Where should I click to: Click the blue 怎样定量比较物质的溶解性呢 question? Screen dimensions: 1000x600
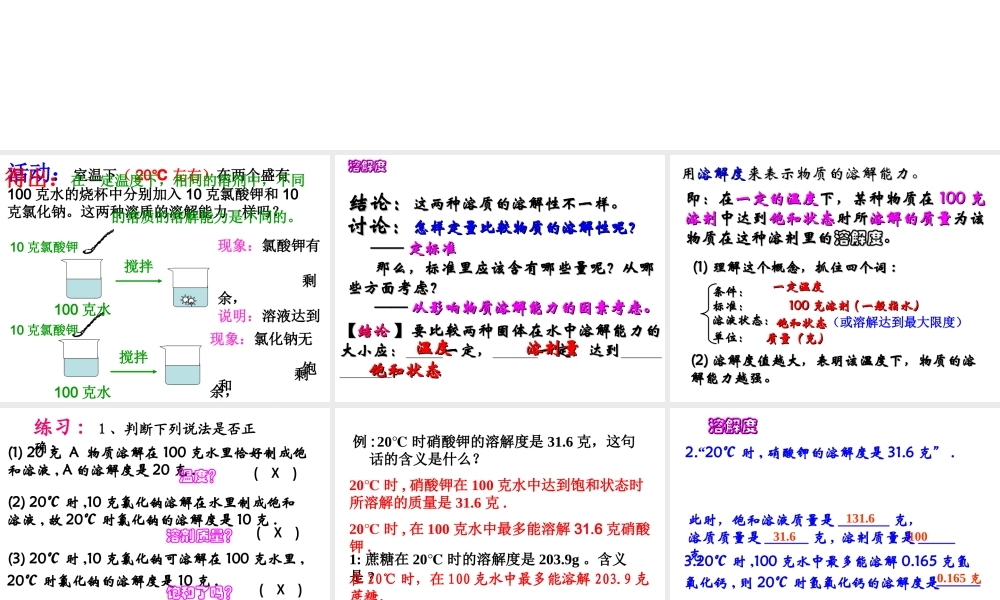click(526, 228)
